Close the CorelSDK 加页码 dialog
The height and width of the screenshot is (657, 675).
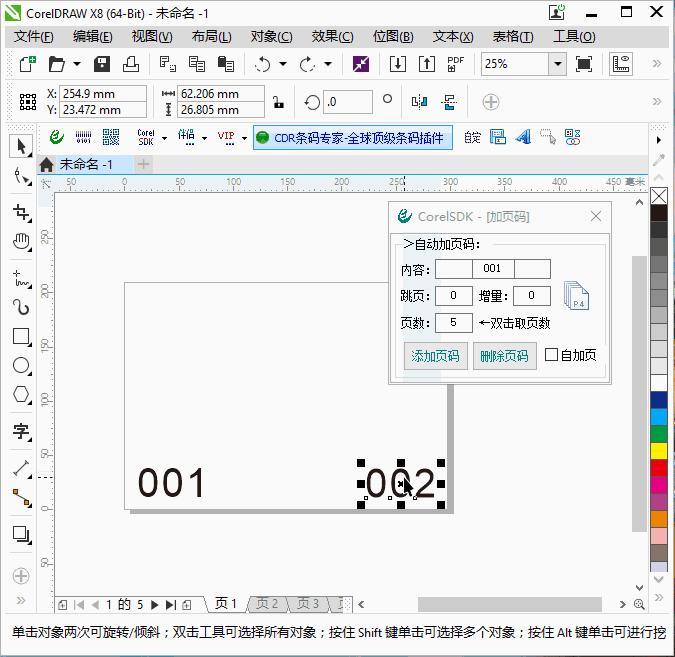596,216
